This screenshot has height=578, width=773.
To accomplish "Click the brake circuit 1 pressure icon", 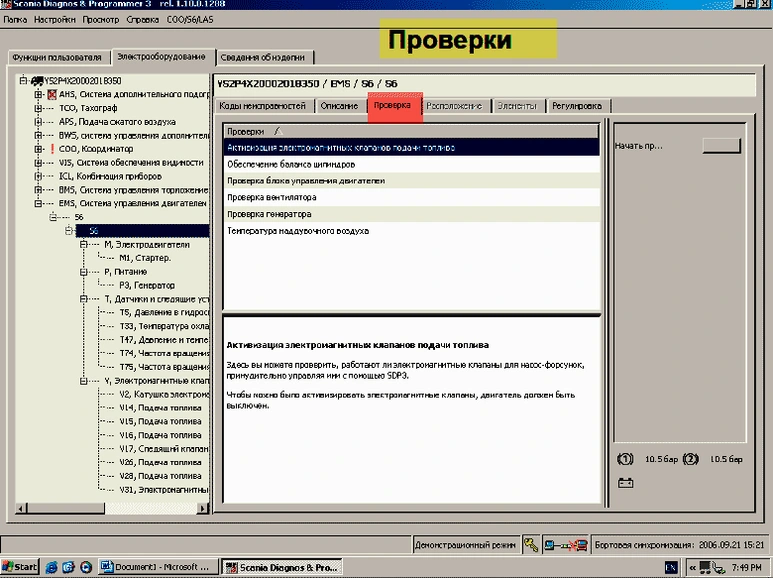I will (626, 460).
